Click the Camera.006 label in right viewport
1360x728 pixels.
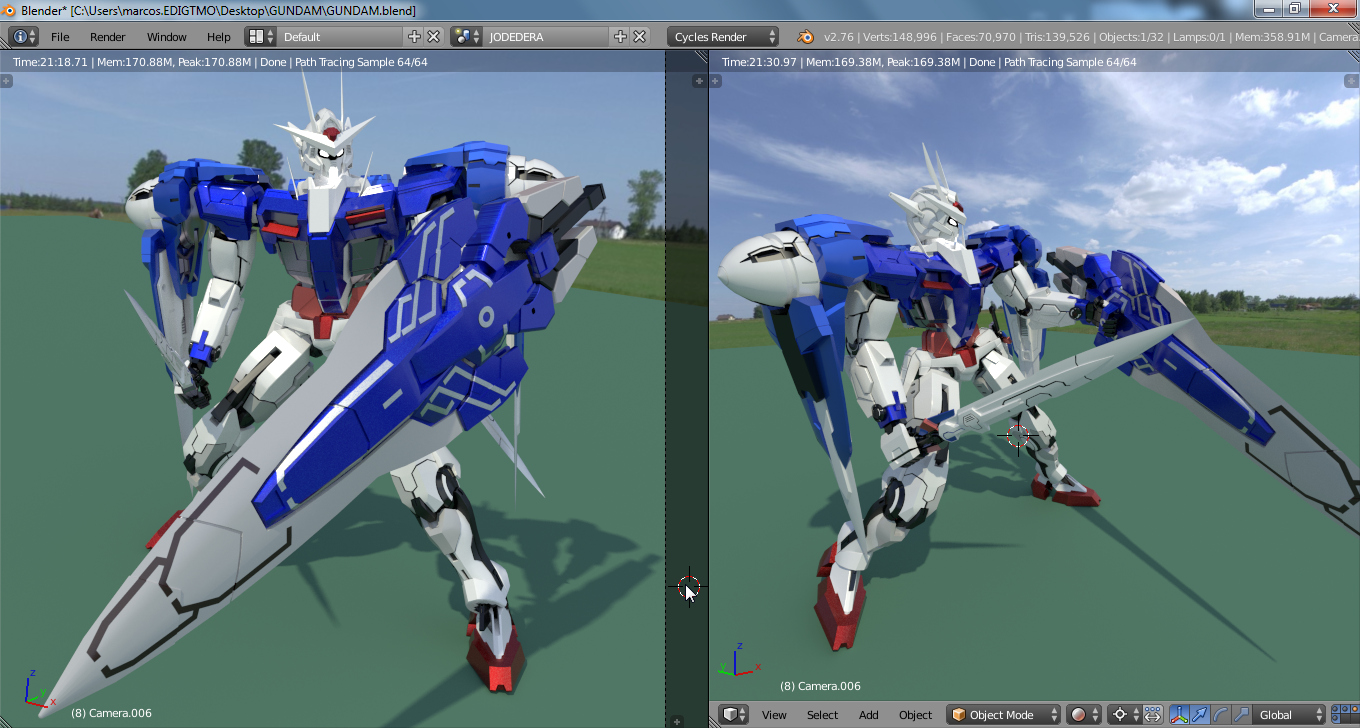click(820, 686)
